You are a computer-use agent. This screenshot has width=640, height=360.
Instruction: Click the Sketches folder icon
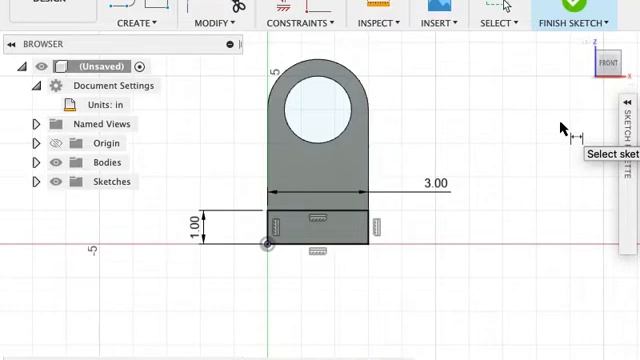click(76, 182)
